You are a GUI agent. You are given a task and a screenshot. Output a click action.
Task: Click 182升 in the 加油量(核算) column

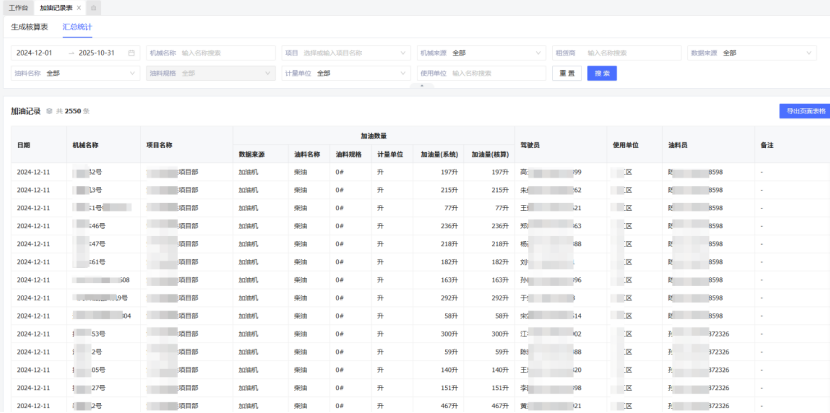click(500, 262)
